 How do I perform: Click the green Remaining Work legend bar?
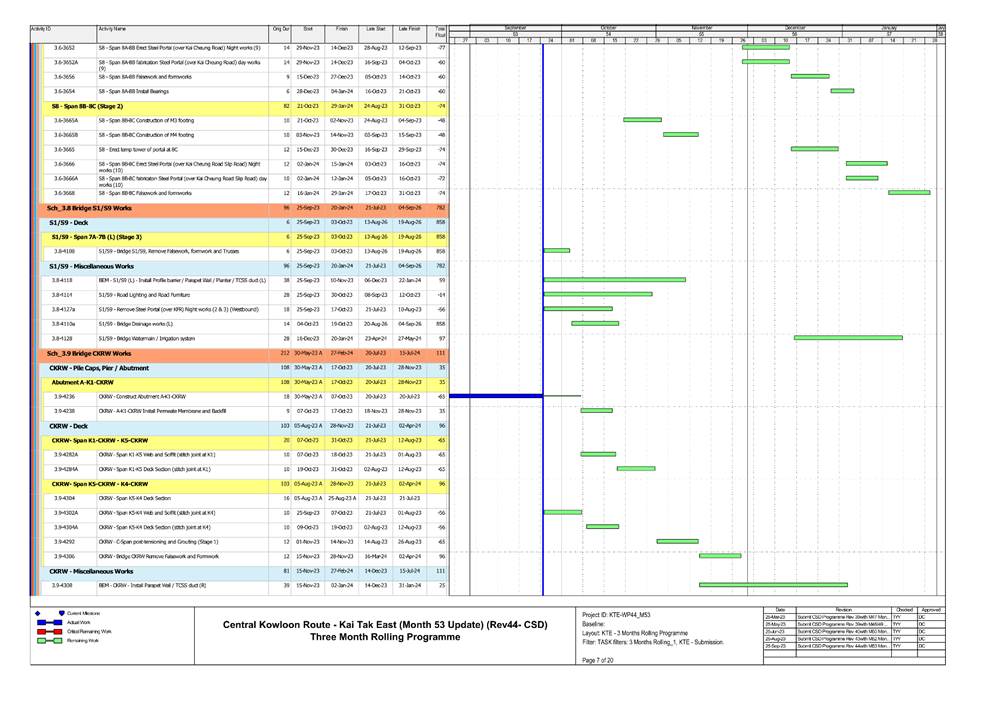coord(45,642)
